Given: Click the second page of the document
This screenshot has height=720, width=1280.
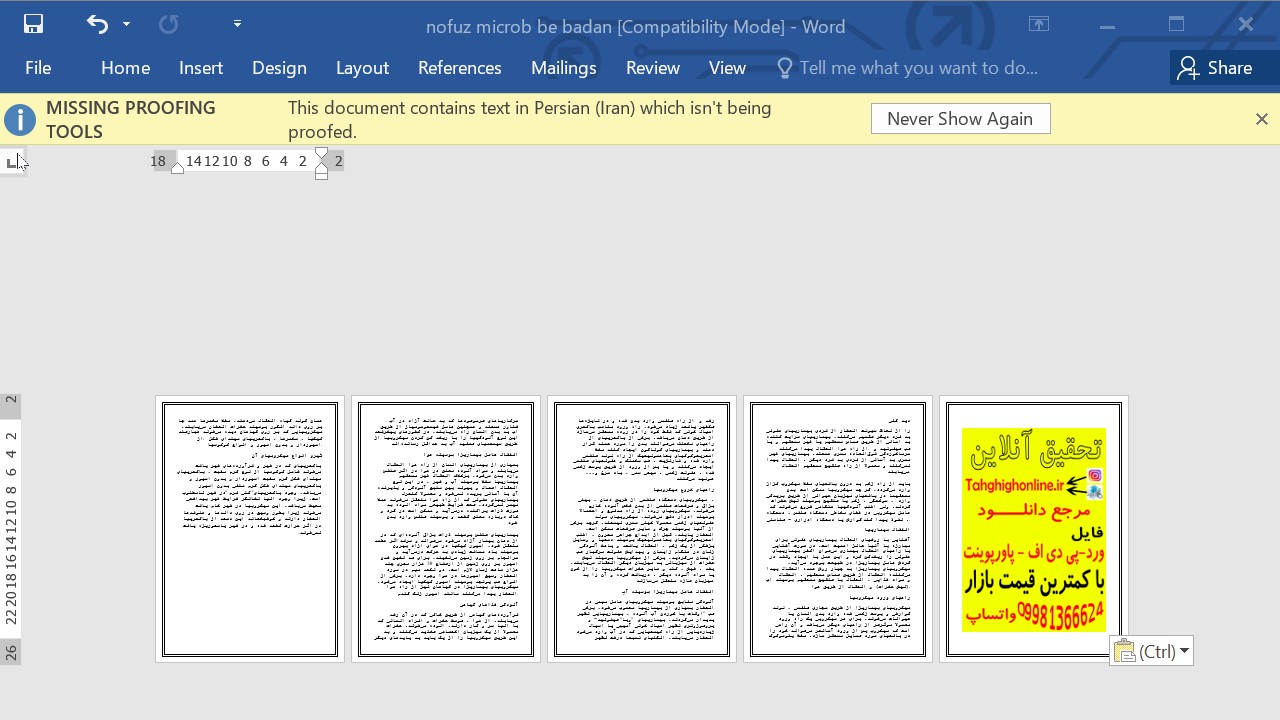Looking at the screenshot, I should [446, 529].
